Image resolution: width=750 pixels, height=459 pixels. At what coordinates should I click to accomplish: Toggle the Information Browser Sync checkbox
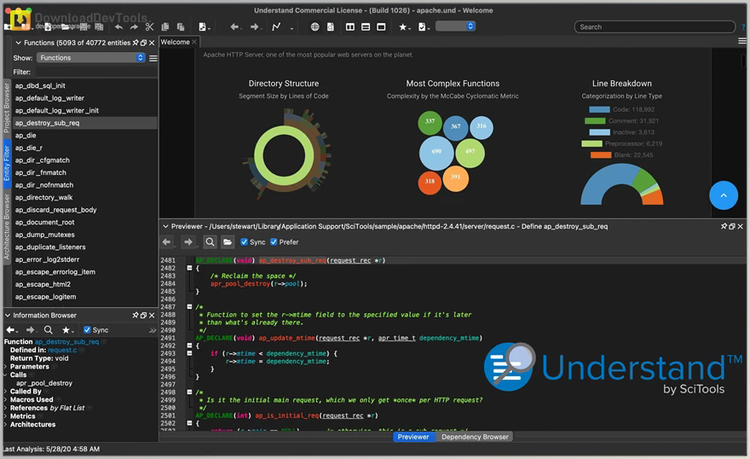click(87, 329)
